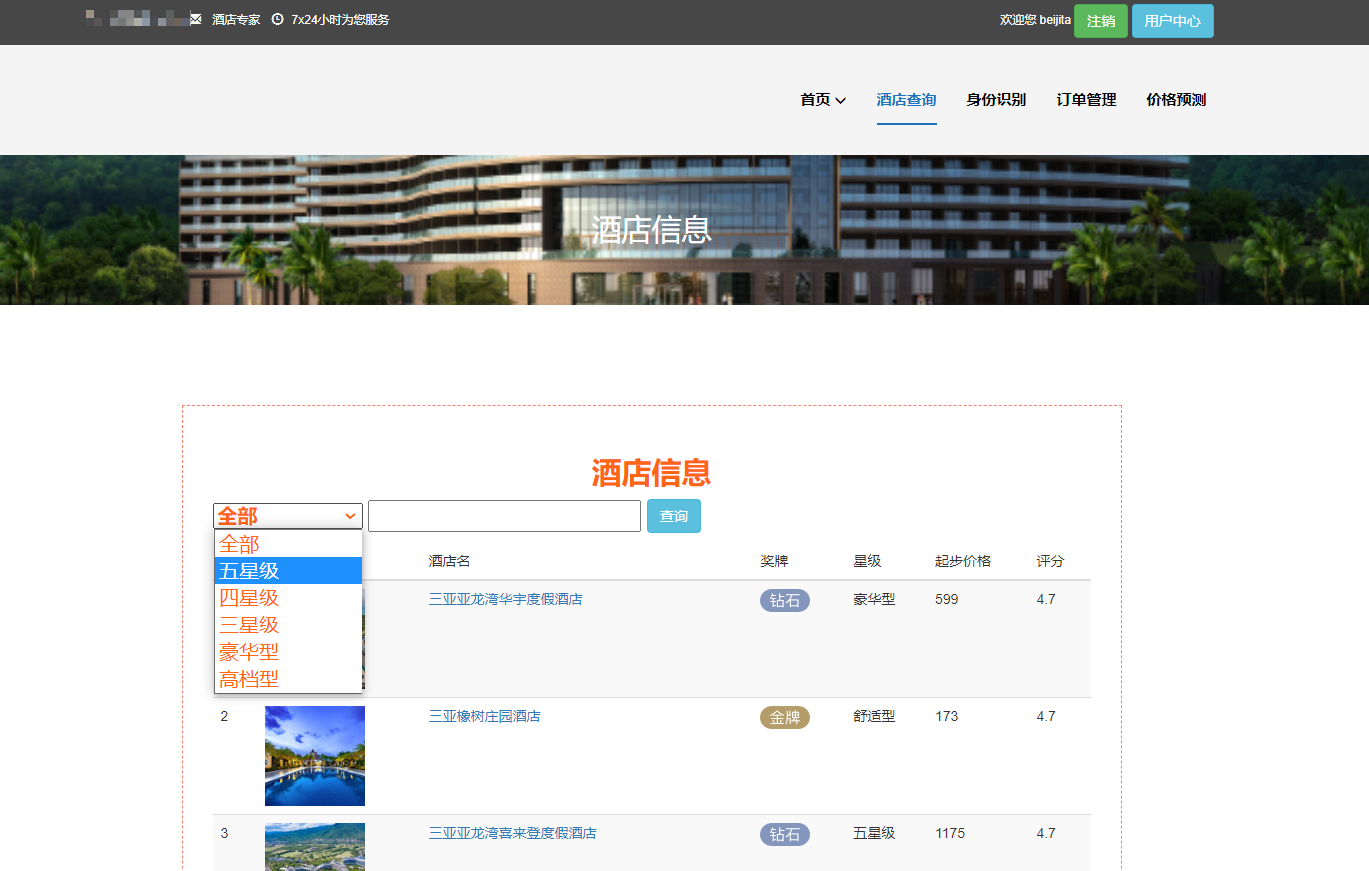Viewport: 1369px width, 871px height.
Task: Focus the hotel search text field
Action: (x=504, y=516)
